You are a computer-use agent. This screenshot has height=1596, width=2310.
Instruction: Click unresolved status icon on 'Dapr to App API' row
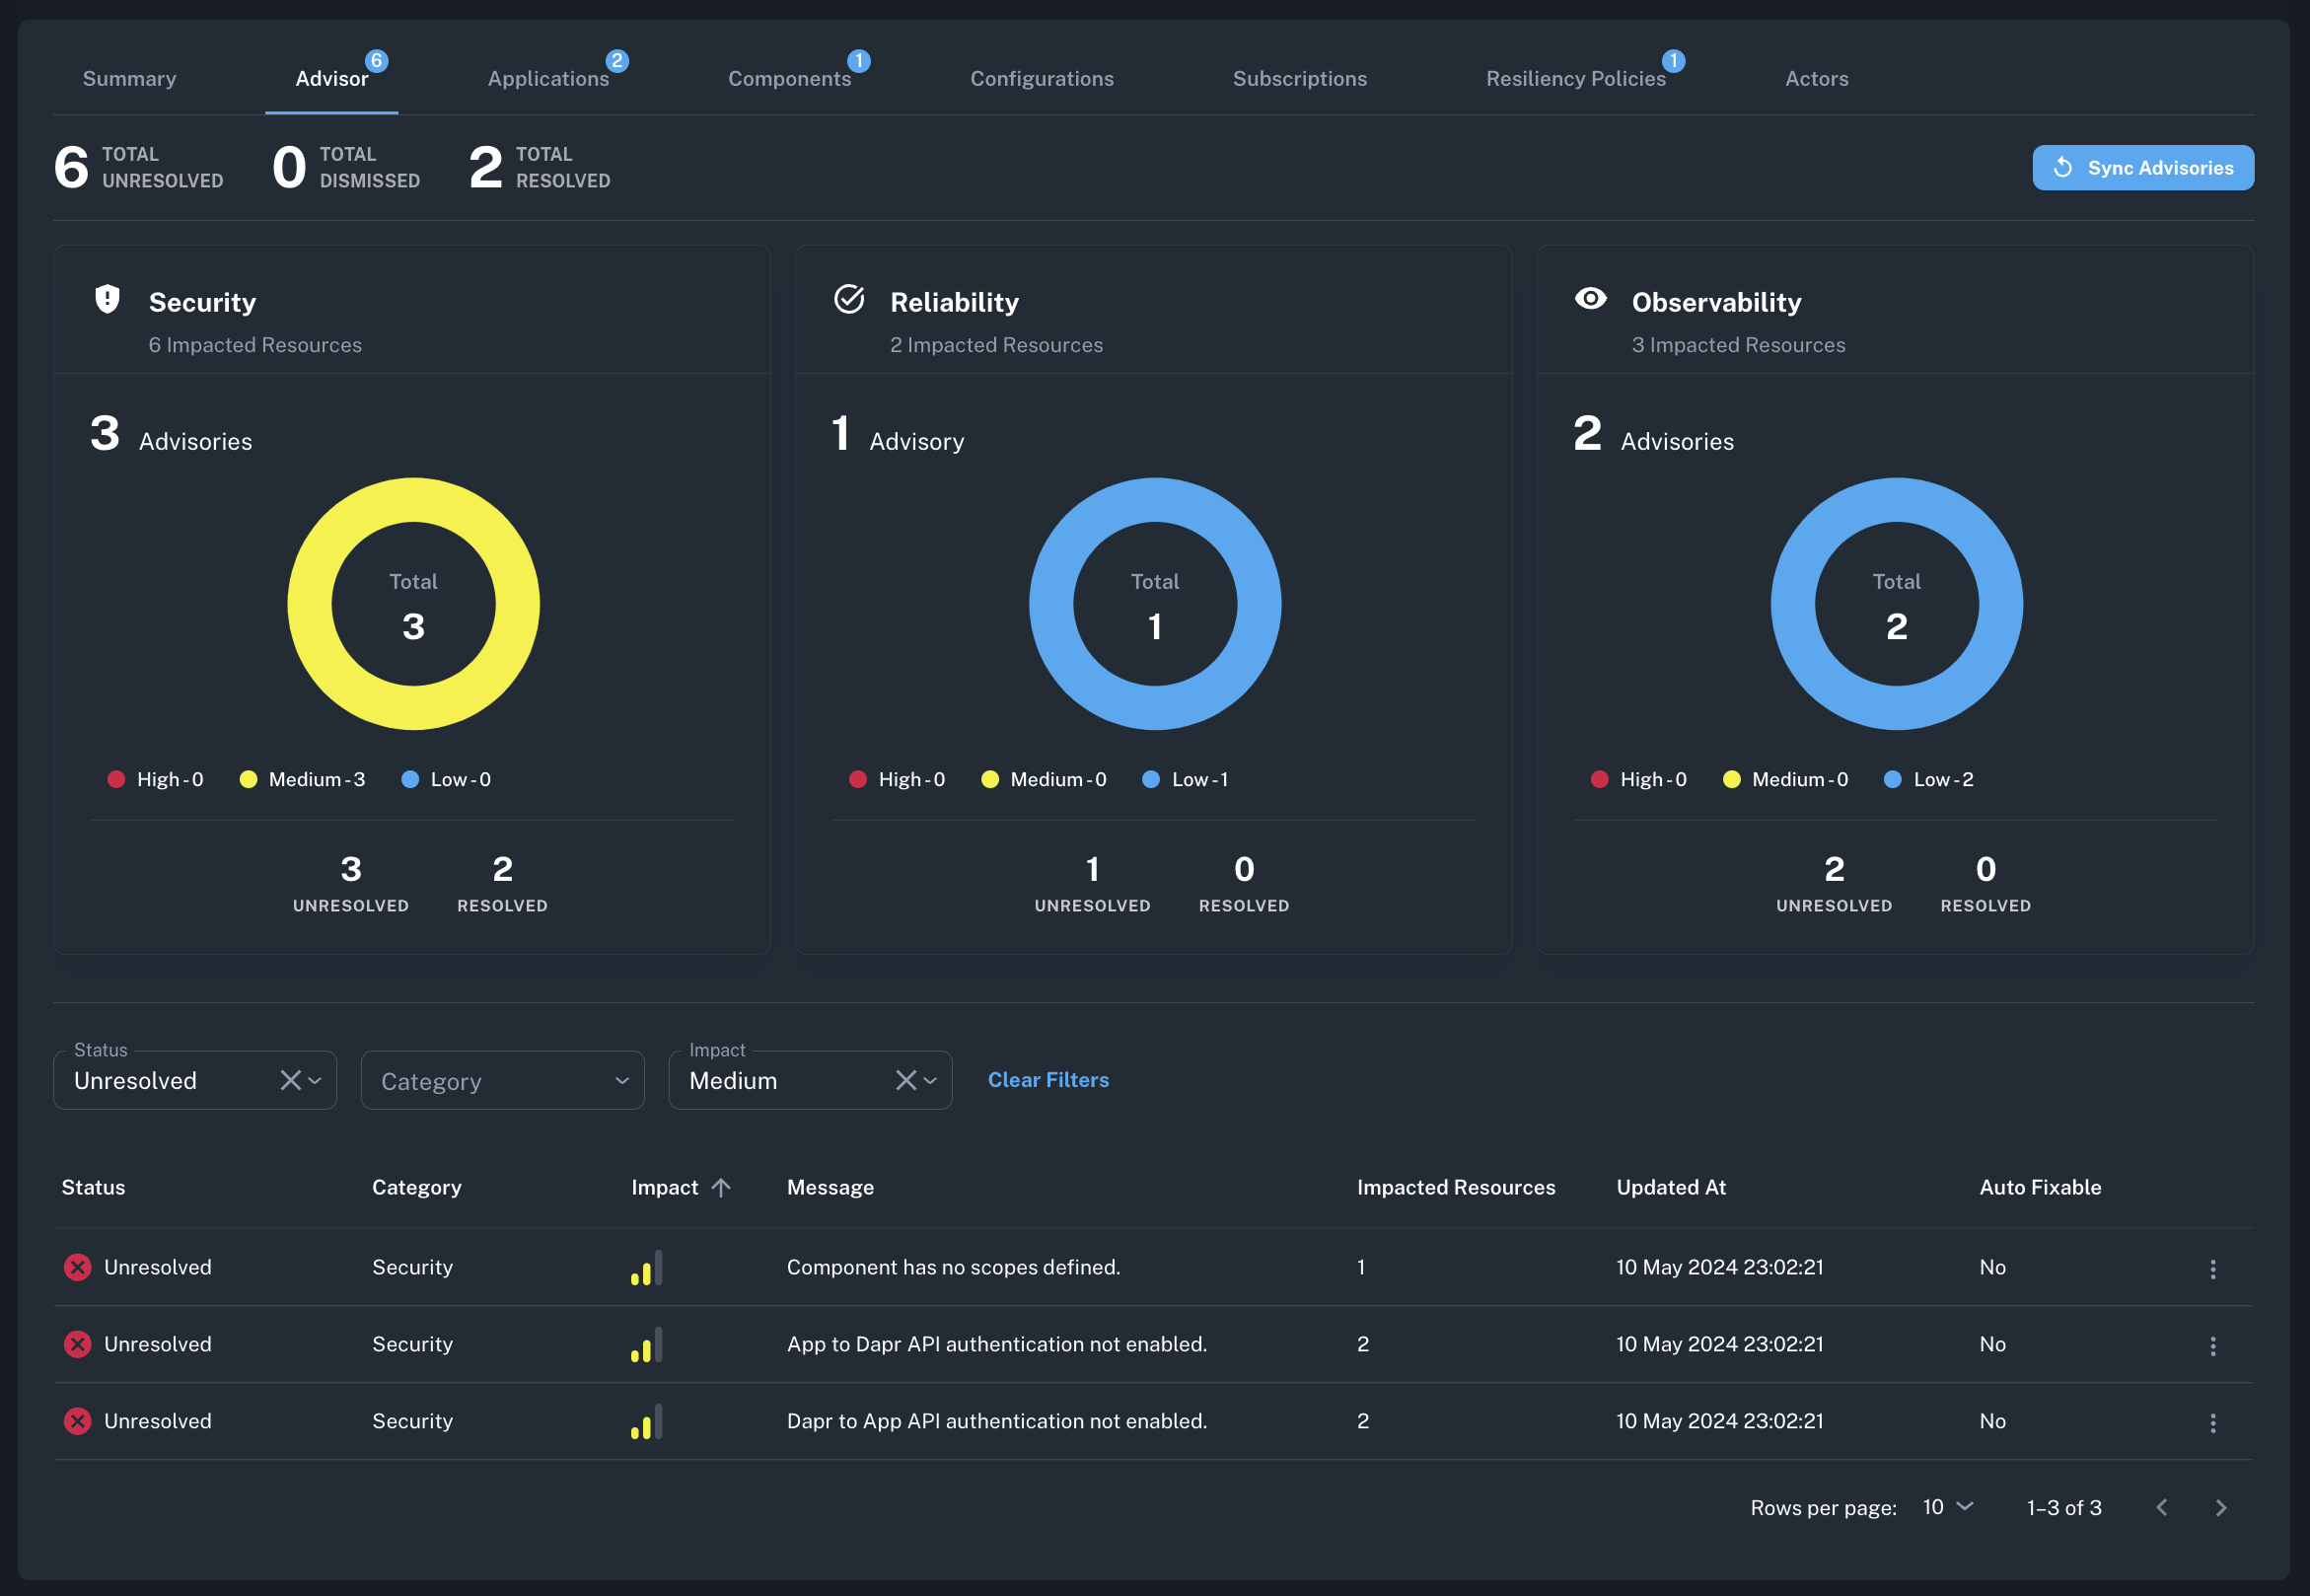tap(77, 1420)
